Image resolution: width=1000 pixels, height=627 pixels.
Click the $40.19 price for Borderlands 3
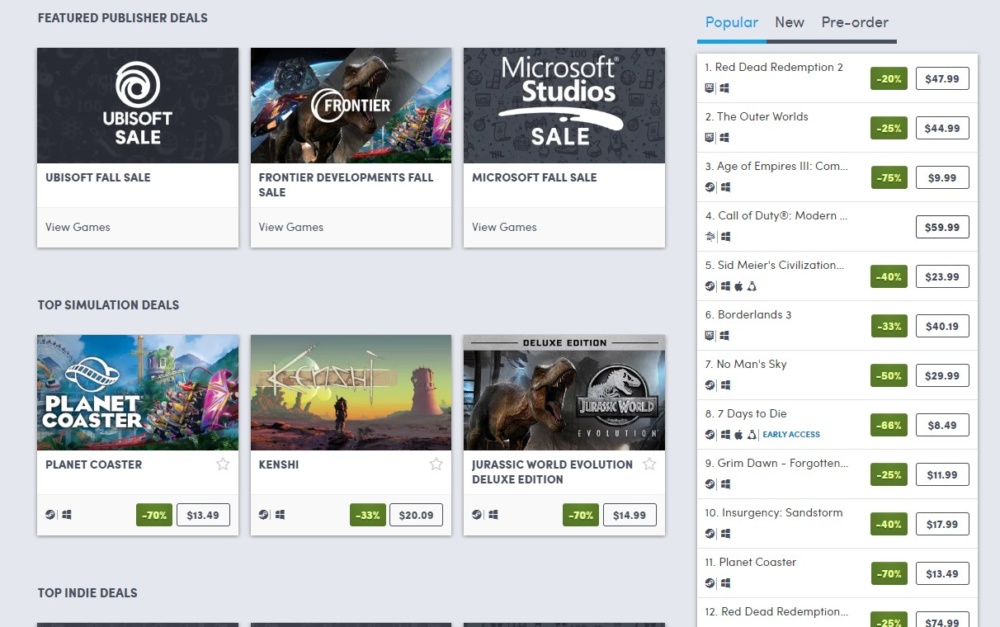(942, 326)
